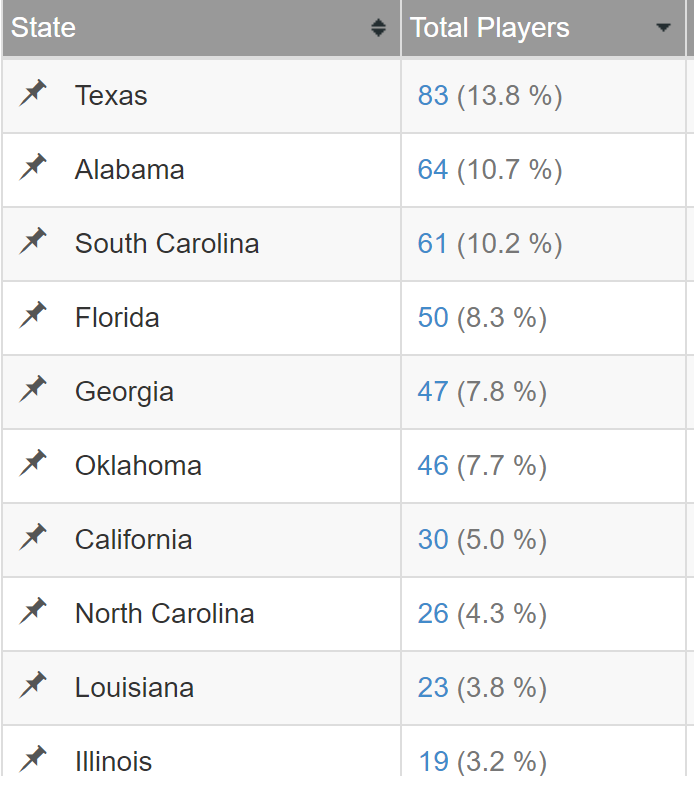Toggle Total Players sort arrow
The height and width of the screenshot is (810, 694).
(x=663, y=27)
